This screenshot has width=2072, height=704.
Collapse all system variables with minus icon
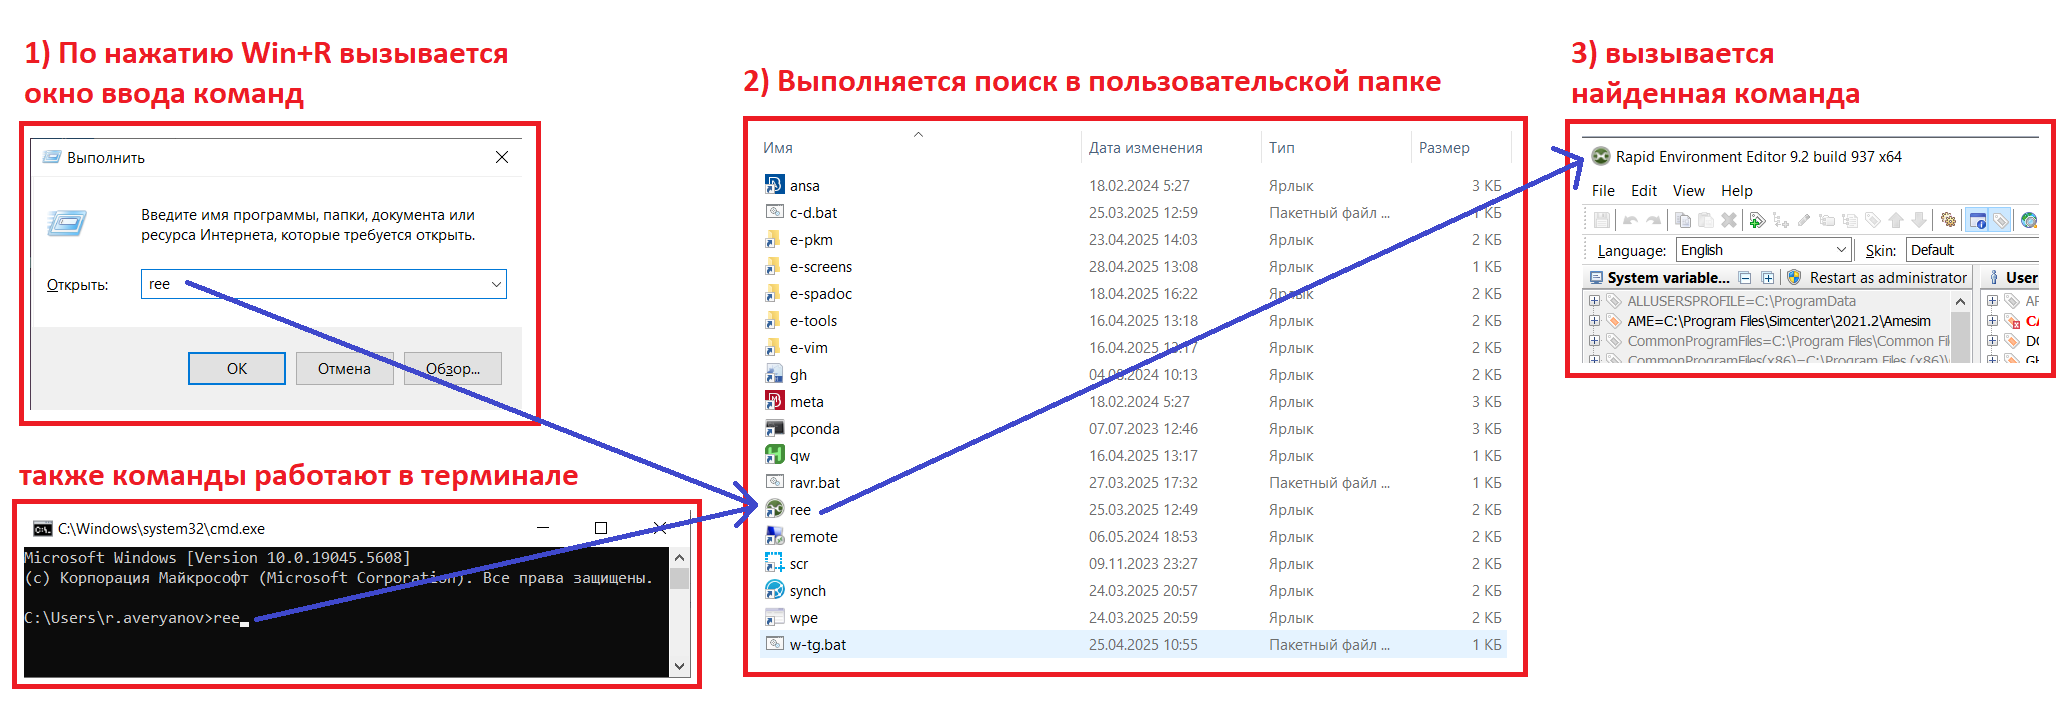click(x=1745, y=278)
